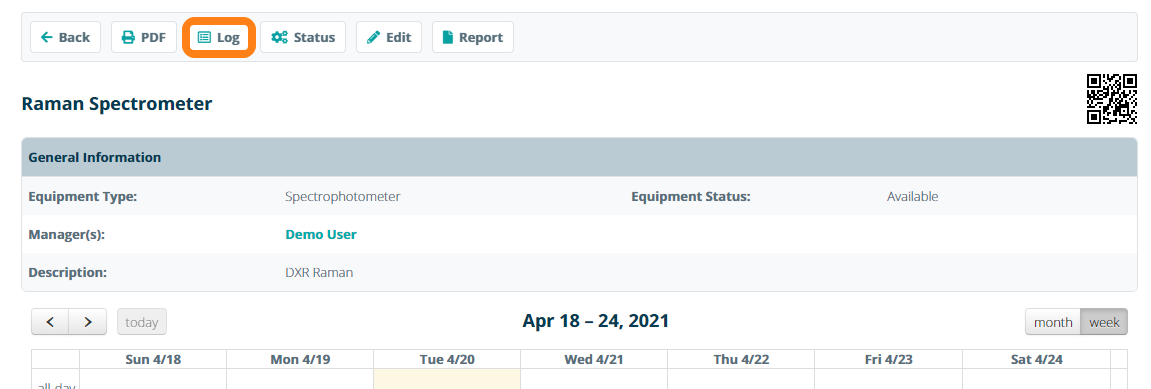
Task: Click the General Information header
Action: (x=584, y=157)
